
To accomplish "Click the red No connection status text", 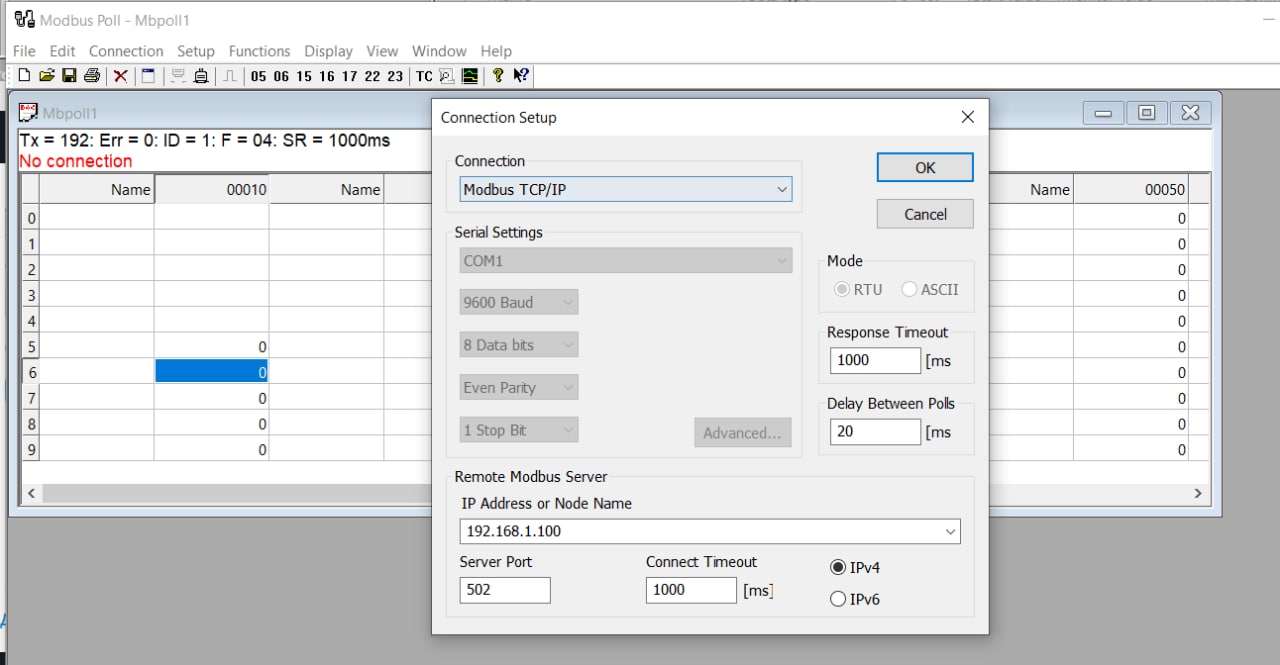I will tap(76, 161).
